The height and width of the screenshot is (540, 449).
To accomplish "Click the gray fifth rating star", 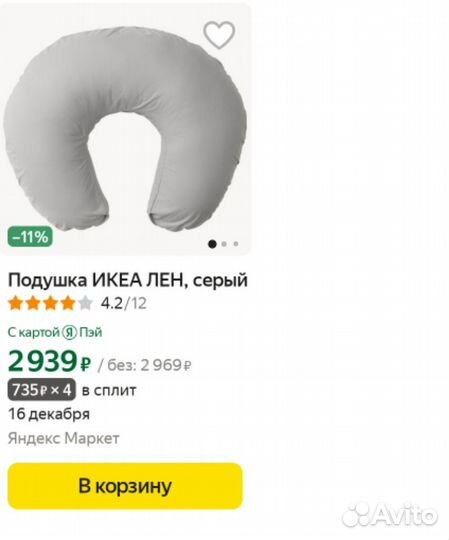I will click(85, 303).
